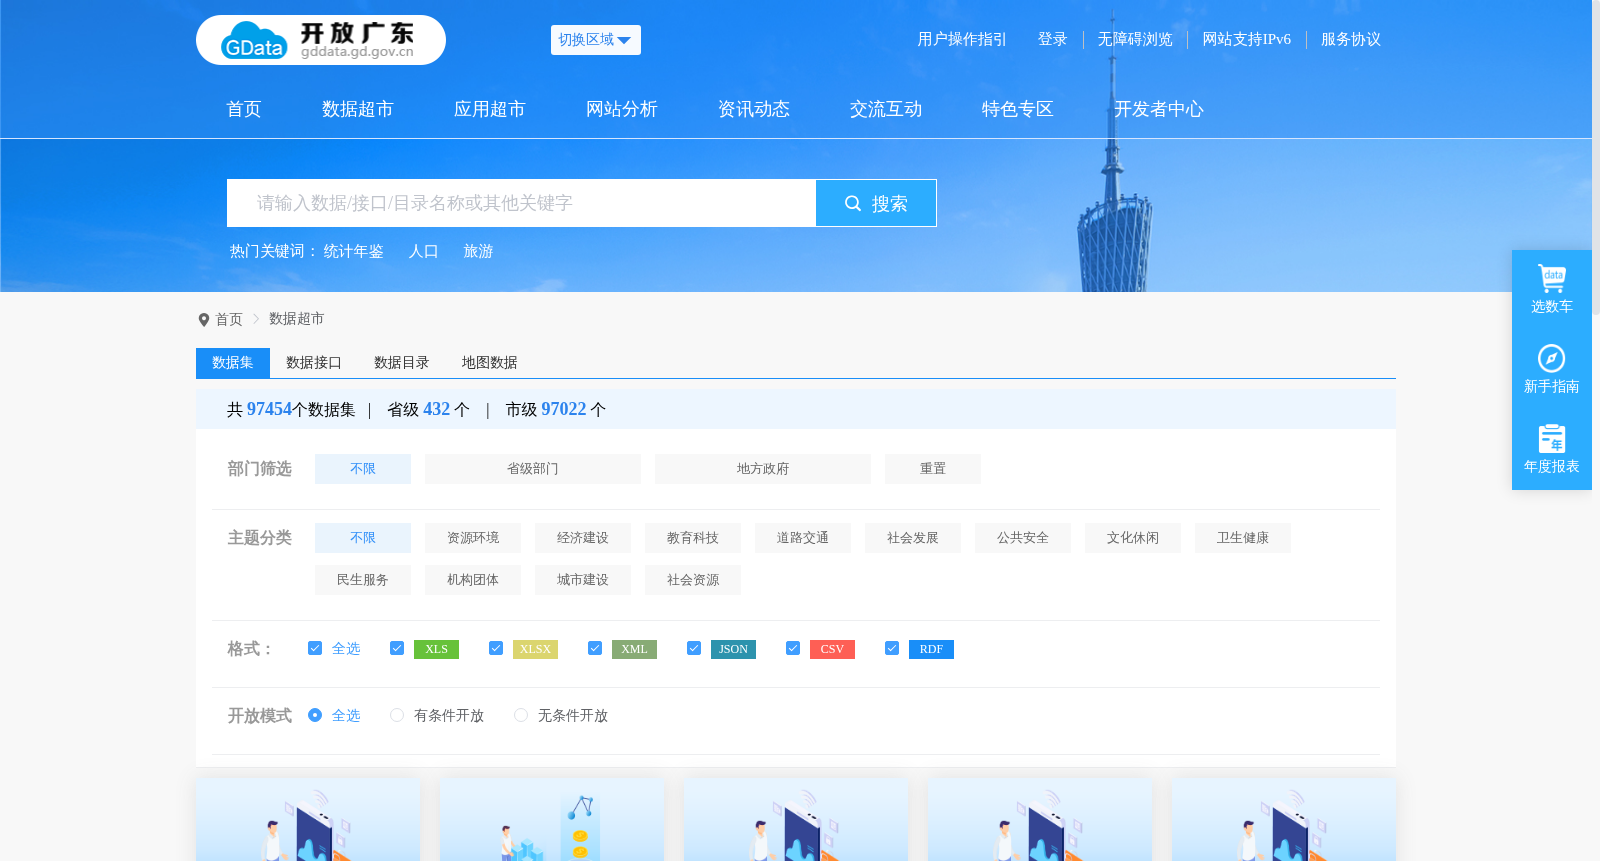This screenshot has height=861, width=1600.
Task: Uncheck the RDF format checkbox
Action: click(x=892, y=648)
